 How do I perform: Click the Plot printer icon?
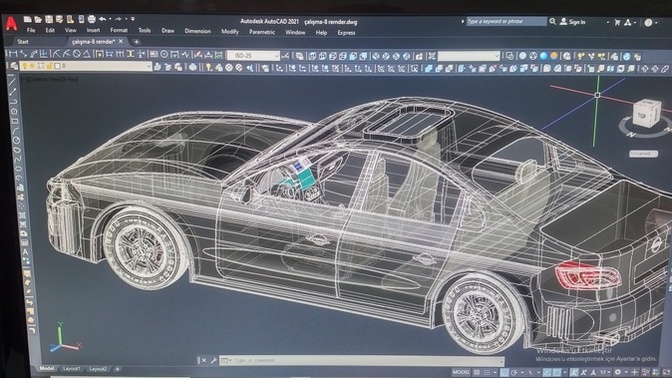point(91,19)
